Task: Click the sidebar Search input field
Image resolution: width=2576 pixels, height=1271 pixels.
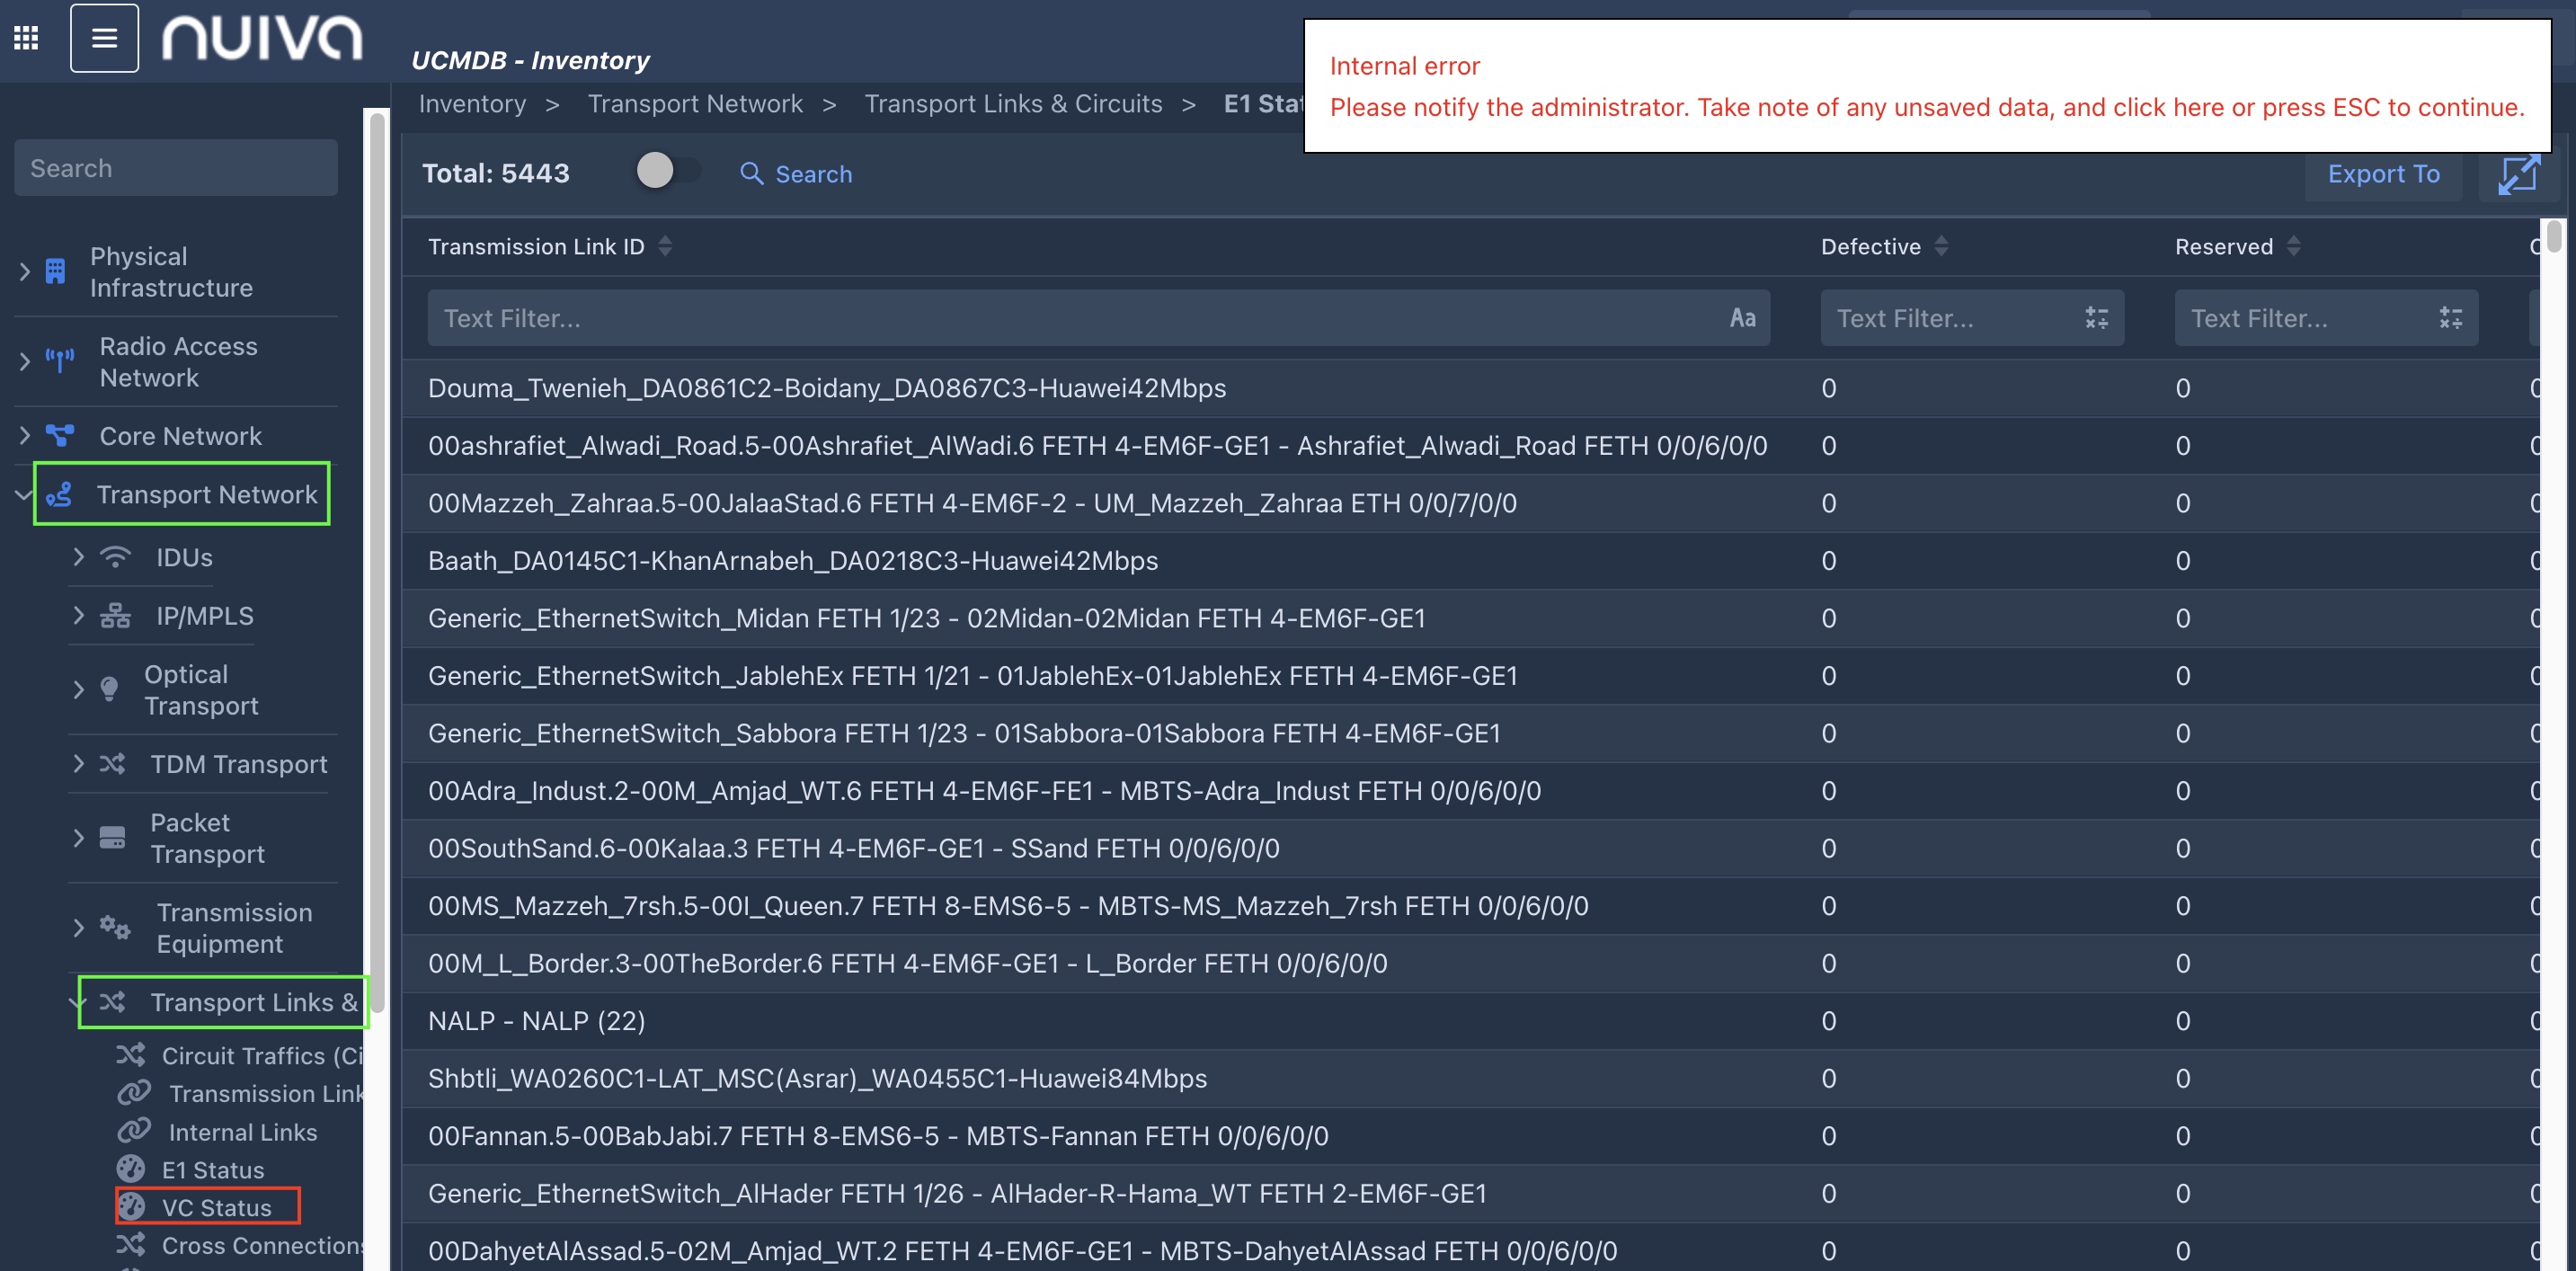Action: coord(175,168)
